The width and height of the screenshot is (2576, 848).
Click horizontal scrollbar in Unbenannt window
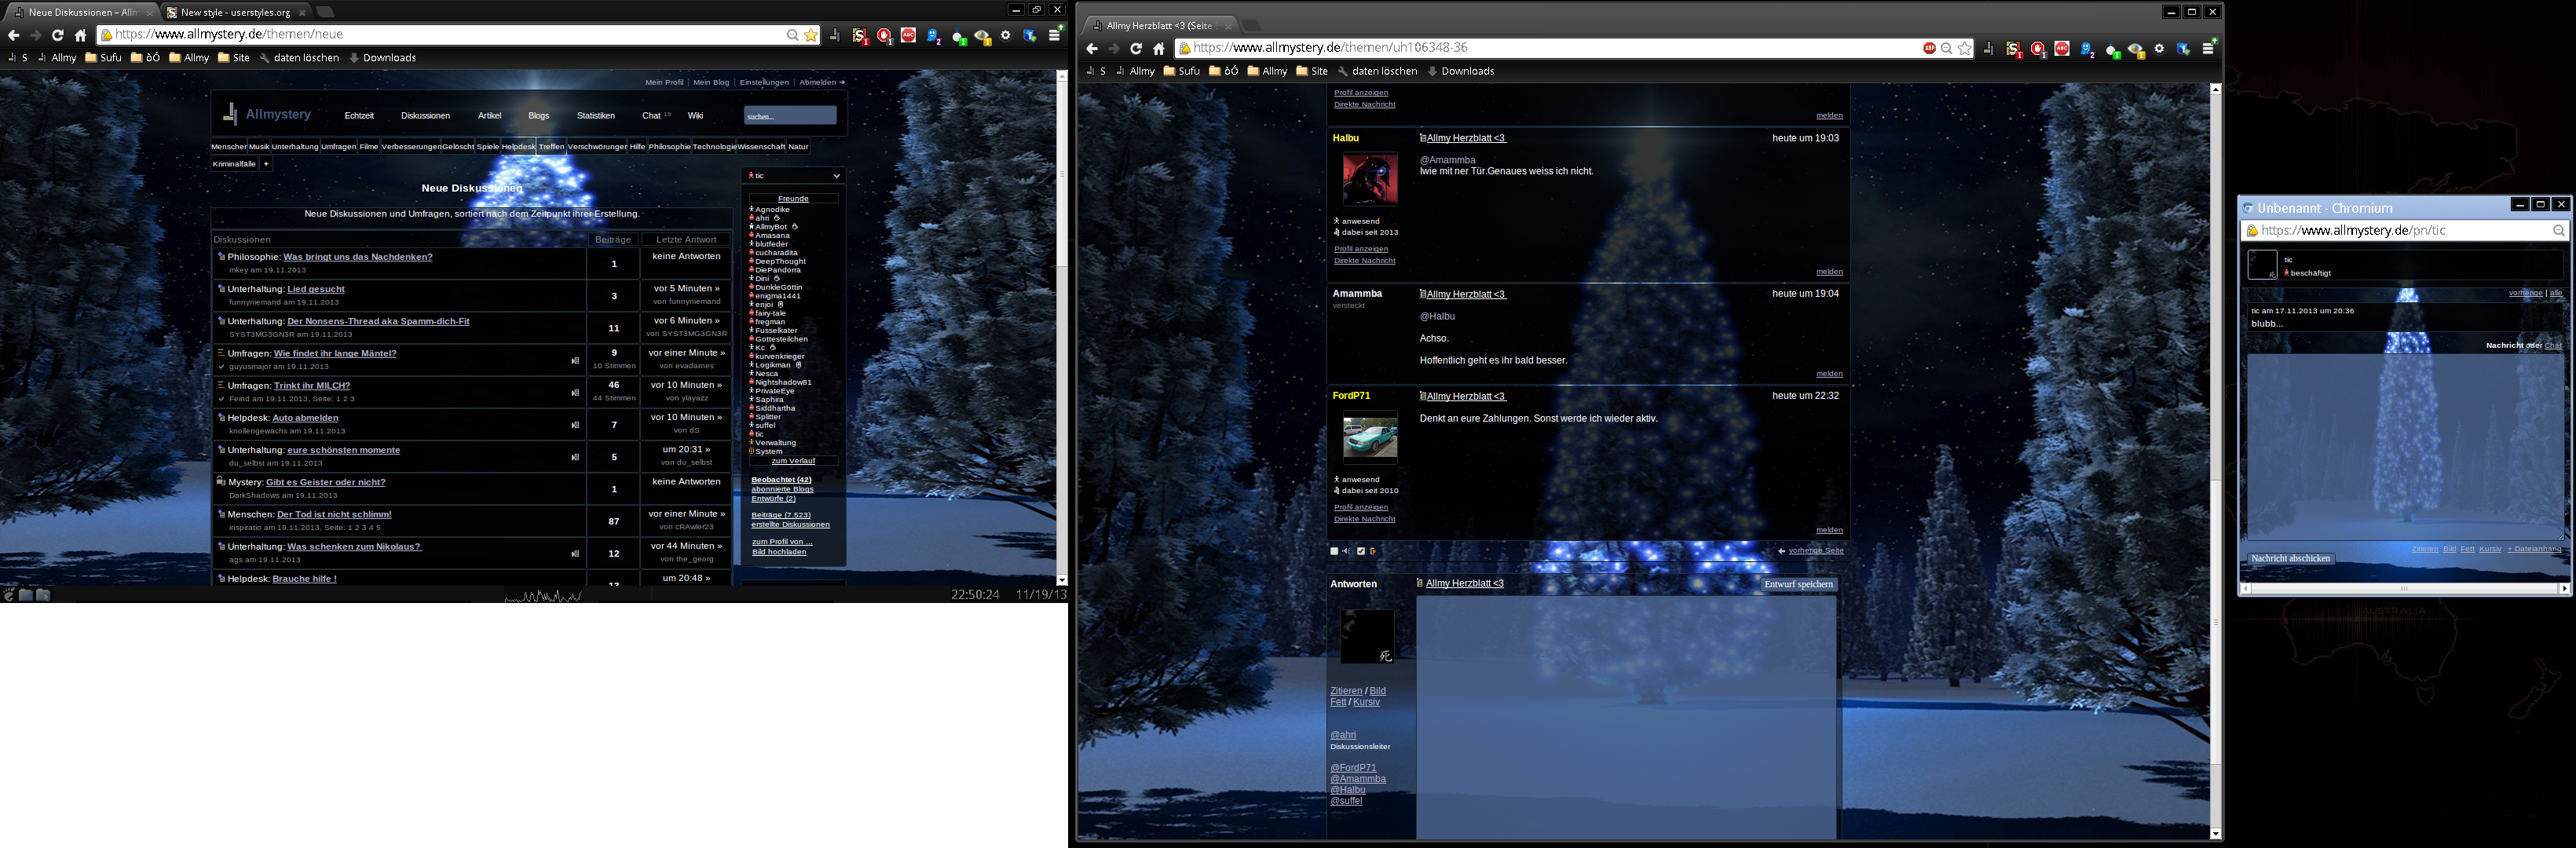pos(2404,589)
